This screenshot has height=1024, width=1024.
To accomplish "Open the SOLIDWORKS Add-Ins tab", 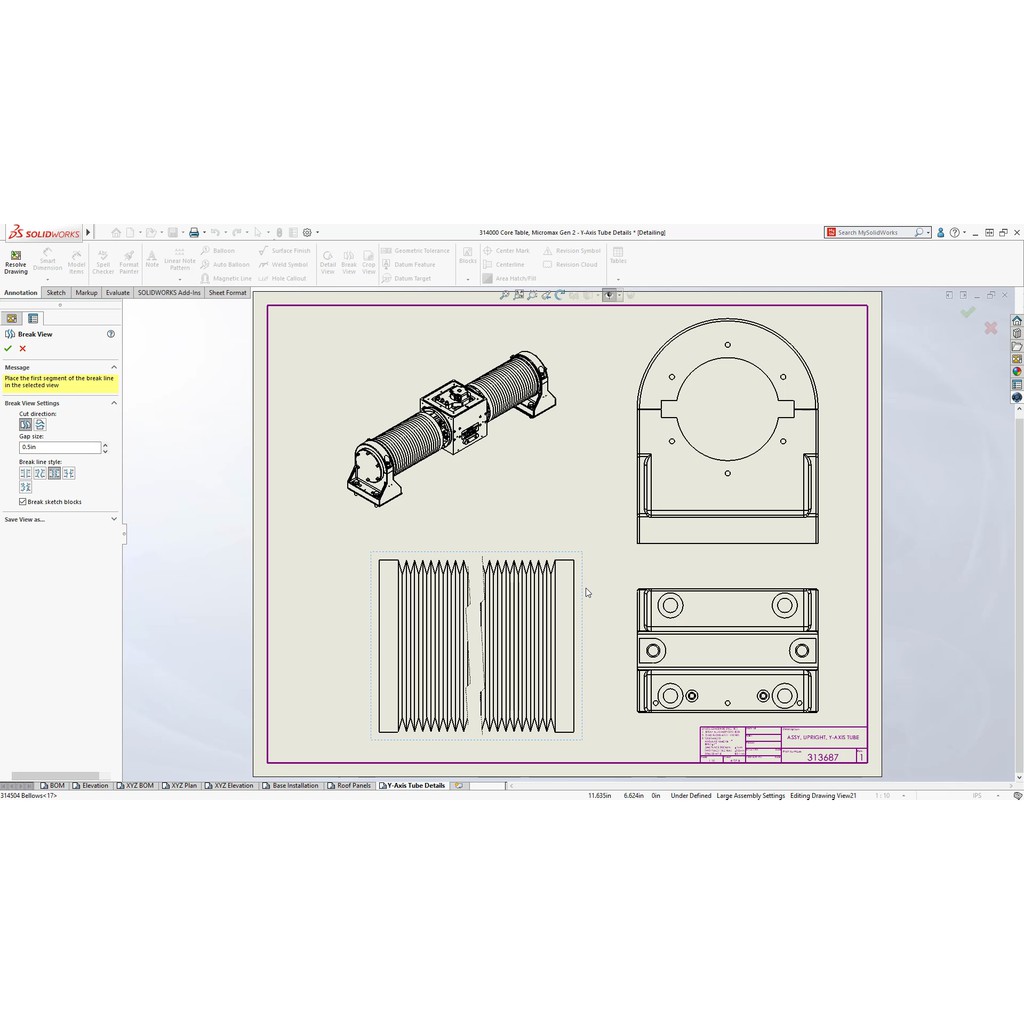I will tap(169, 293).
